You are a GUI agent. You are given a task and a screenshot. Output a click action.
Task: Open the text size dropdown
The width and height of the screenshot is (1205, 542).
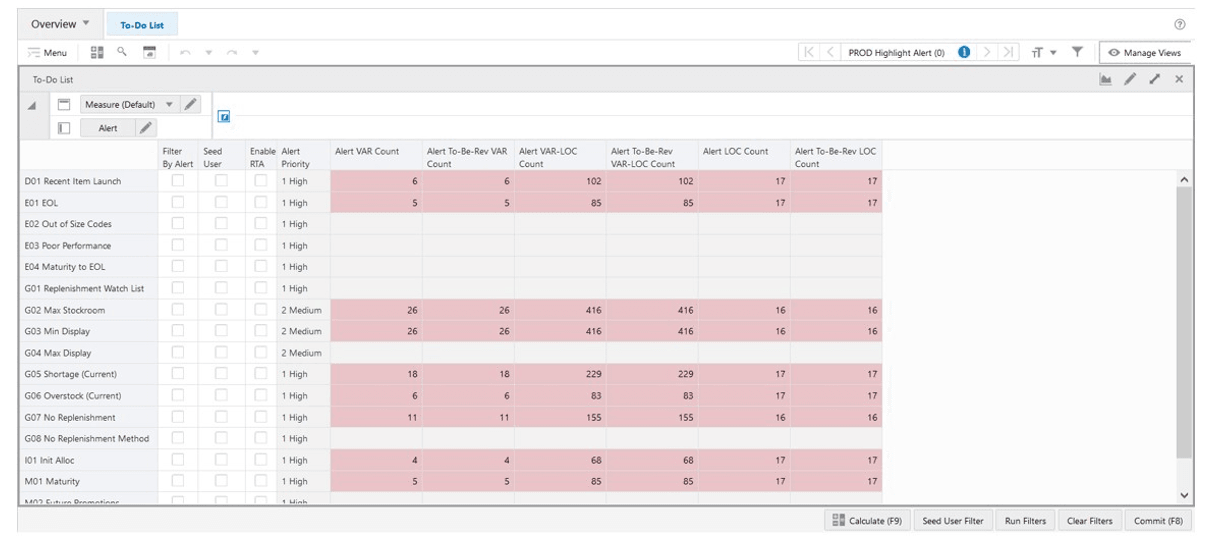[1044, 52]
